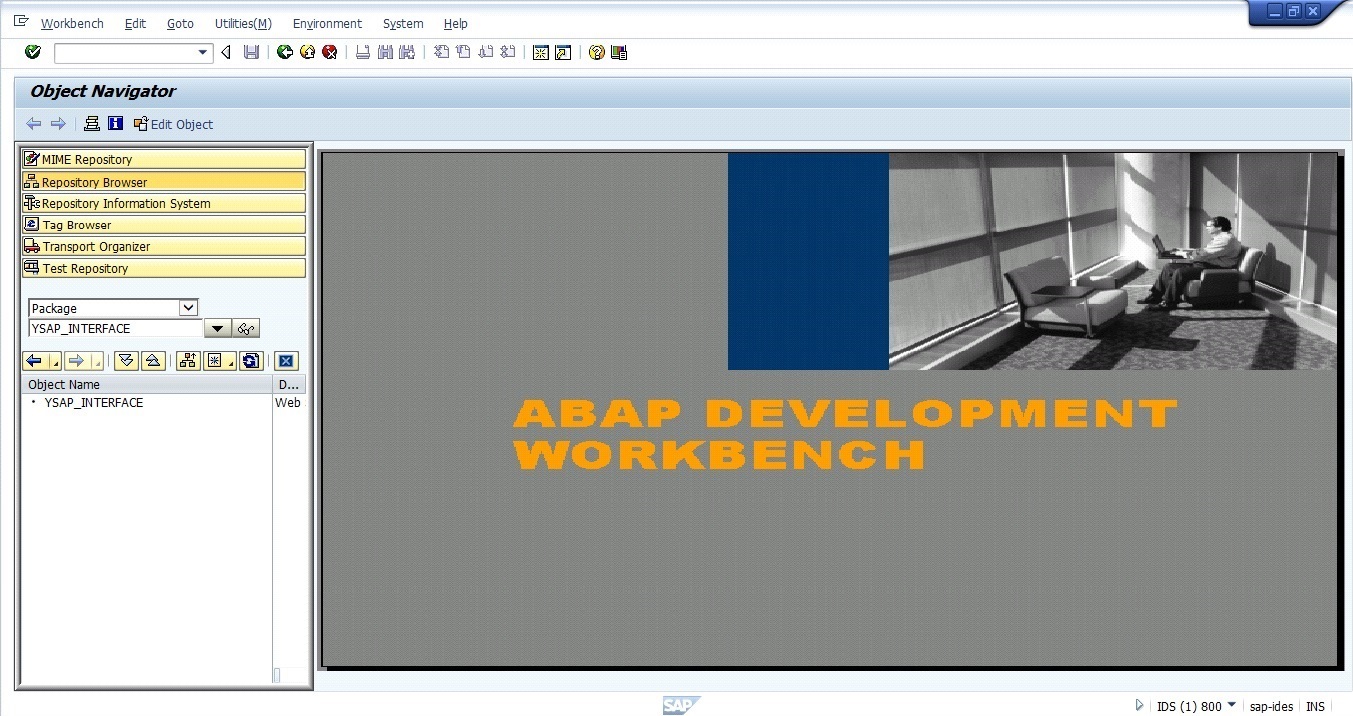The height and width of the screenshot is (716, 1353).
Task: Click the Display Object List icon
Action: click(x=92, y=124)
